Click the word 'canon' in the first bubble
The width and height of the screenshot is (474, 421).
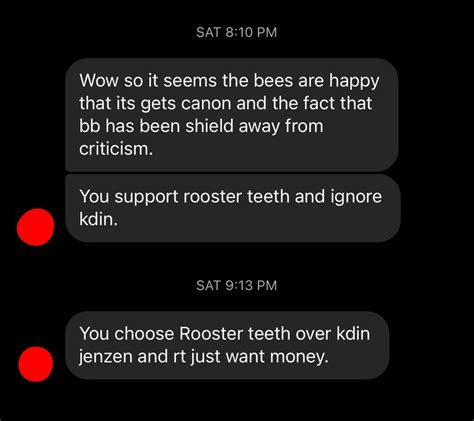pos(206,103)
